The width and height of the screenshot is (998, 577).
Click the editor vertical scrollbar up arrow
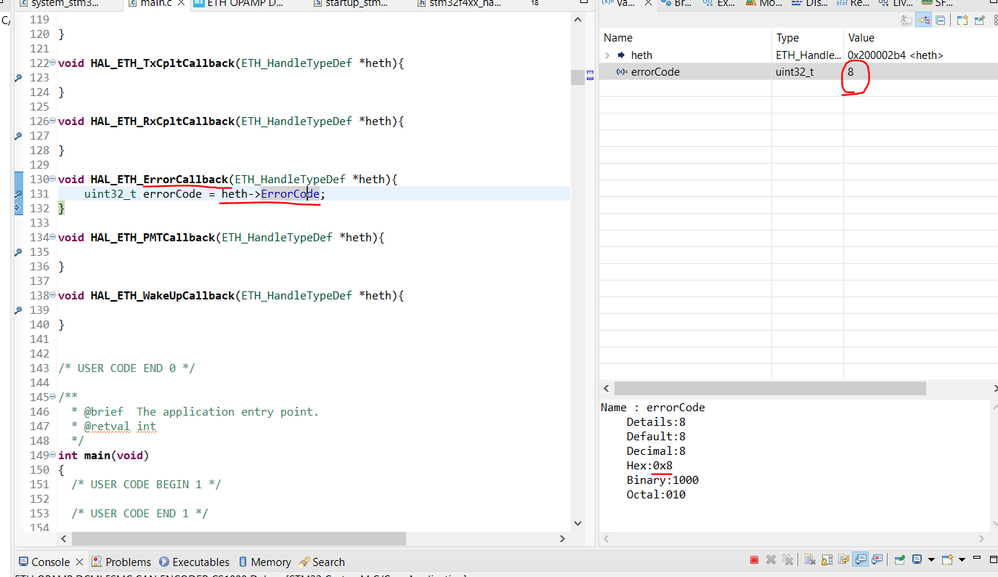577,20
